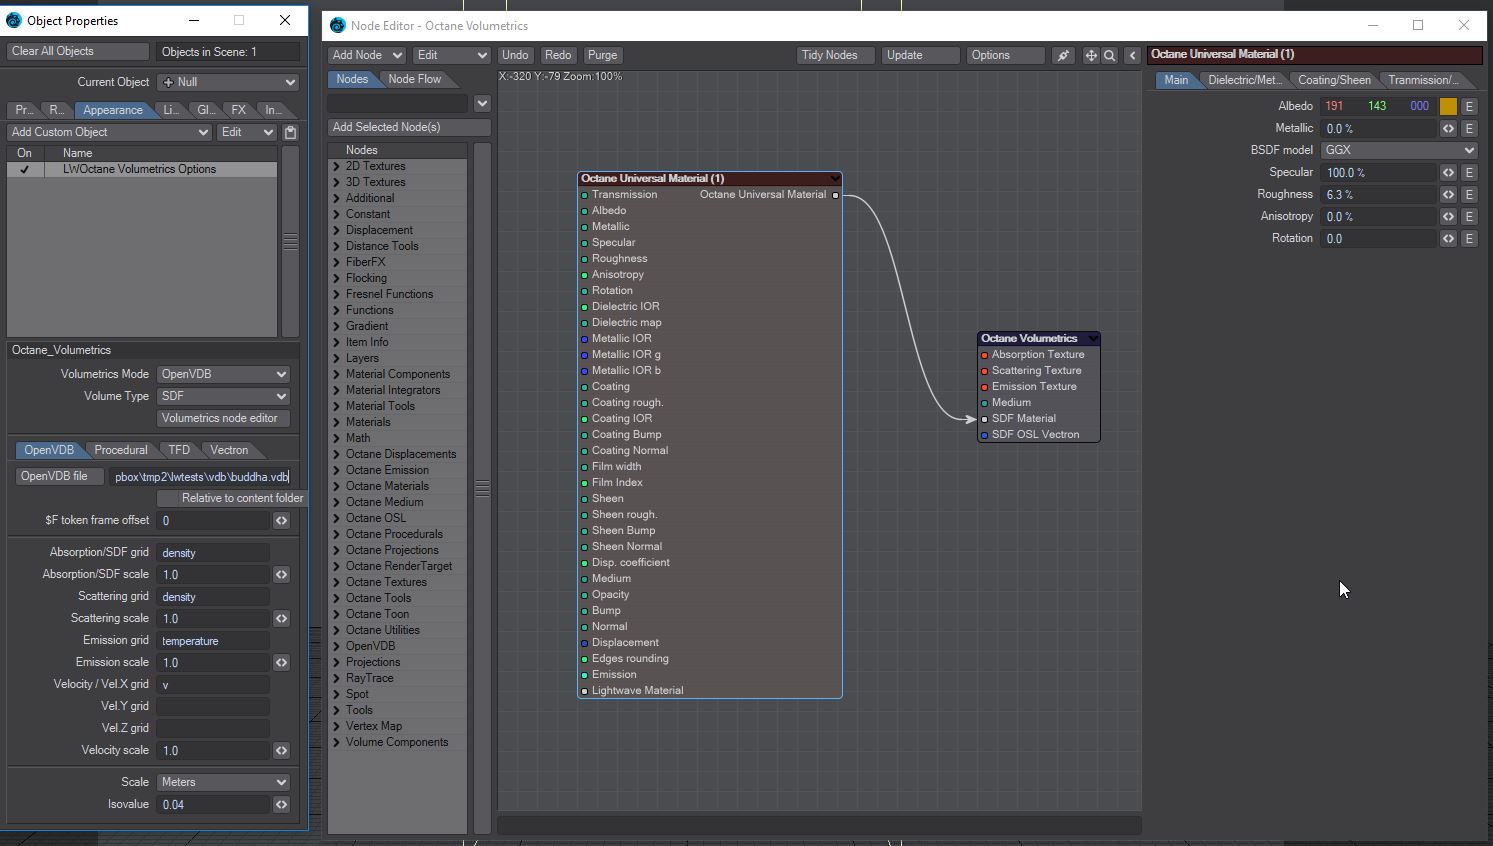Switch to the Node Flow tab
The height and width of the screenshot is (846, 1493).
415,79
